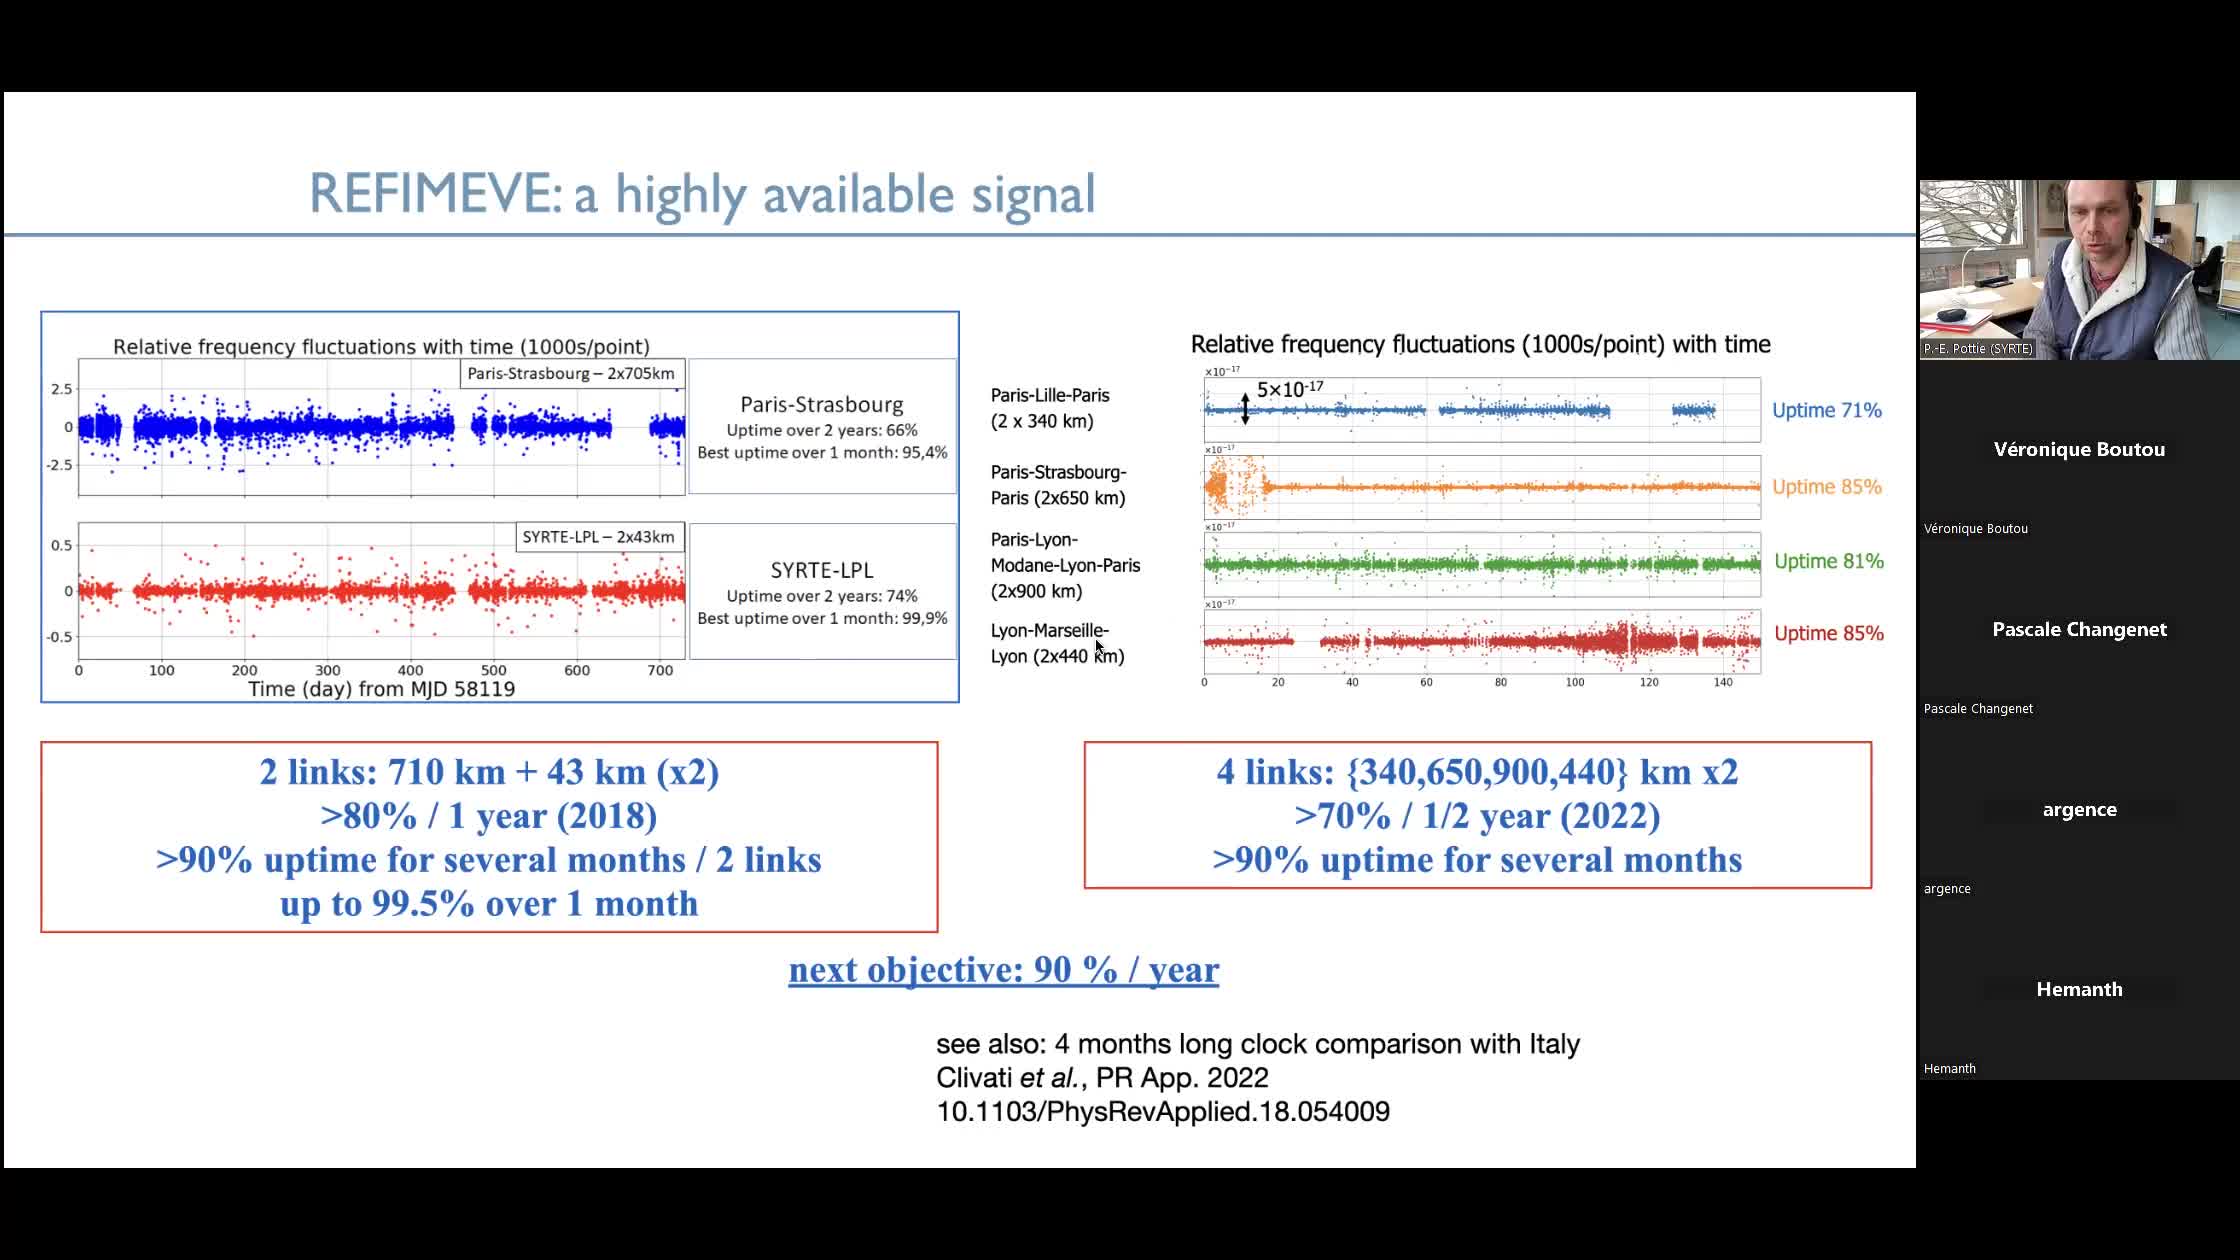Viewport: 2240px width, 1260px height.
Task: Click the P.-E. Pottie (SYRTE) name label
Action: (x=1977, y=349)
